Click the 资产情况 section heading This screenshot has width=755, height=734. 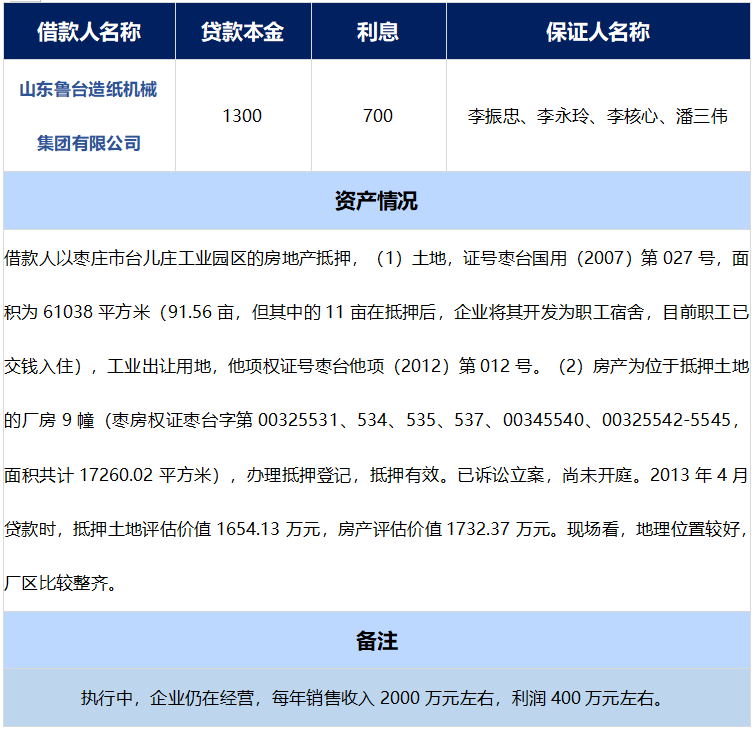376,201
